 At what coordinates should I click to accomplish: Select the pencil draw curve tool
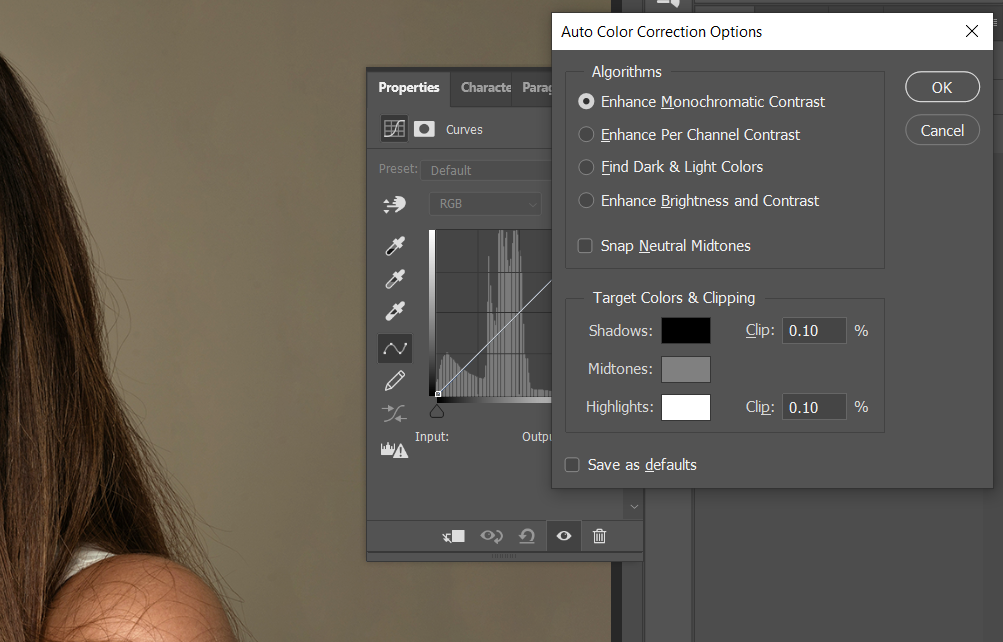395,381
